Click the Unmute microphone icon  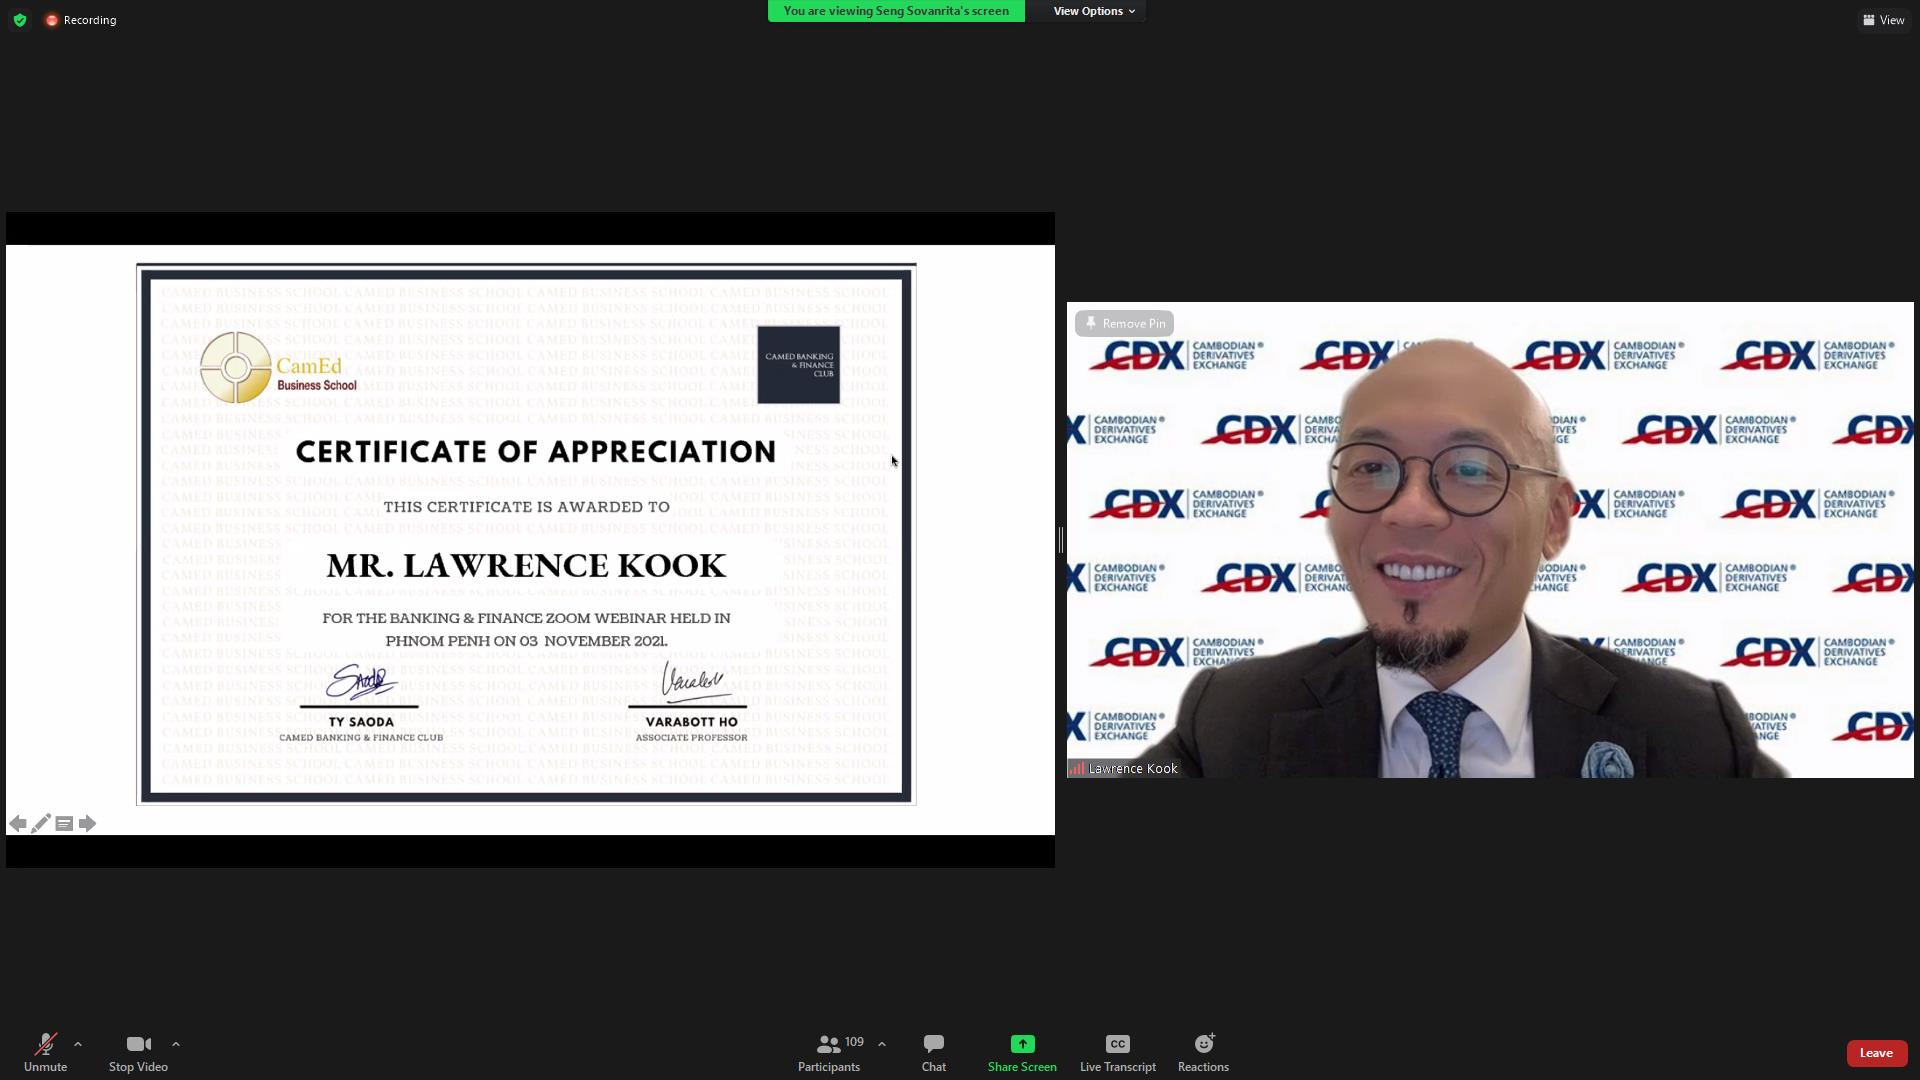[45, 1045]
